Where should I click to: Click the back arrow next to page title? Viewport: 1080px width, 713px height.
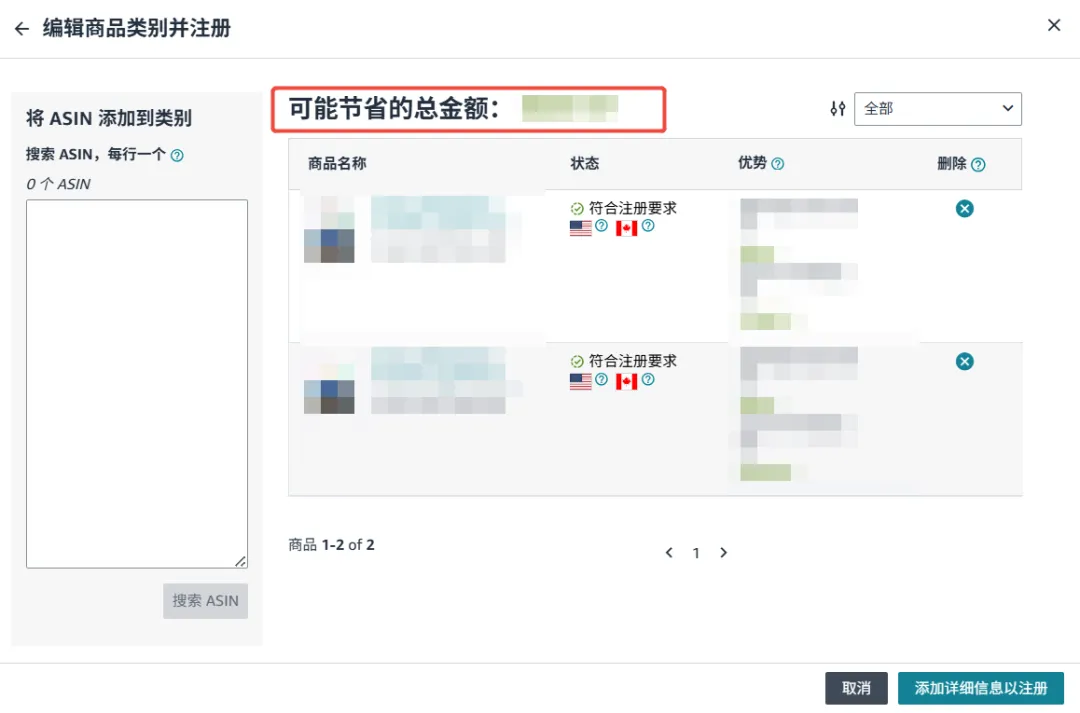21,27
